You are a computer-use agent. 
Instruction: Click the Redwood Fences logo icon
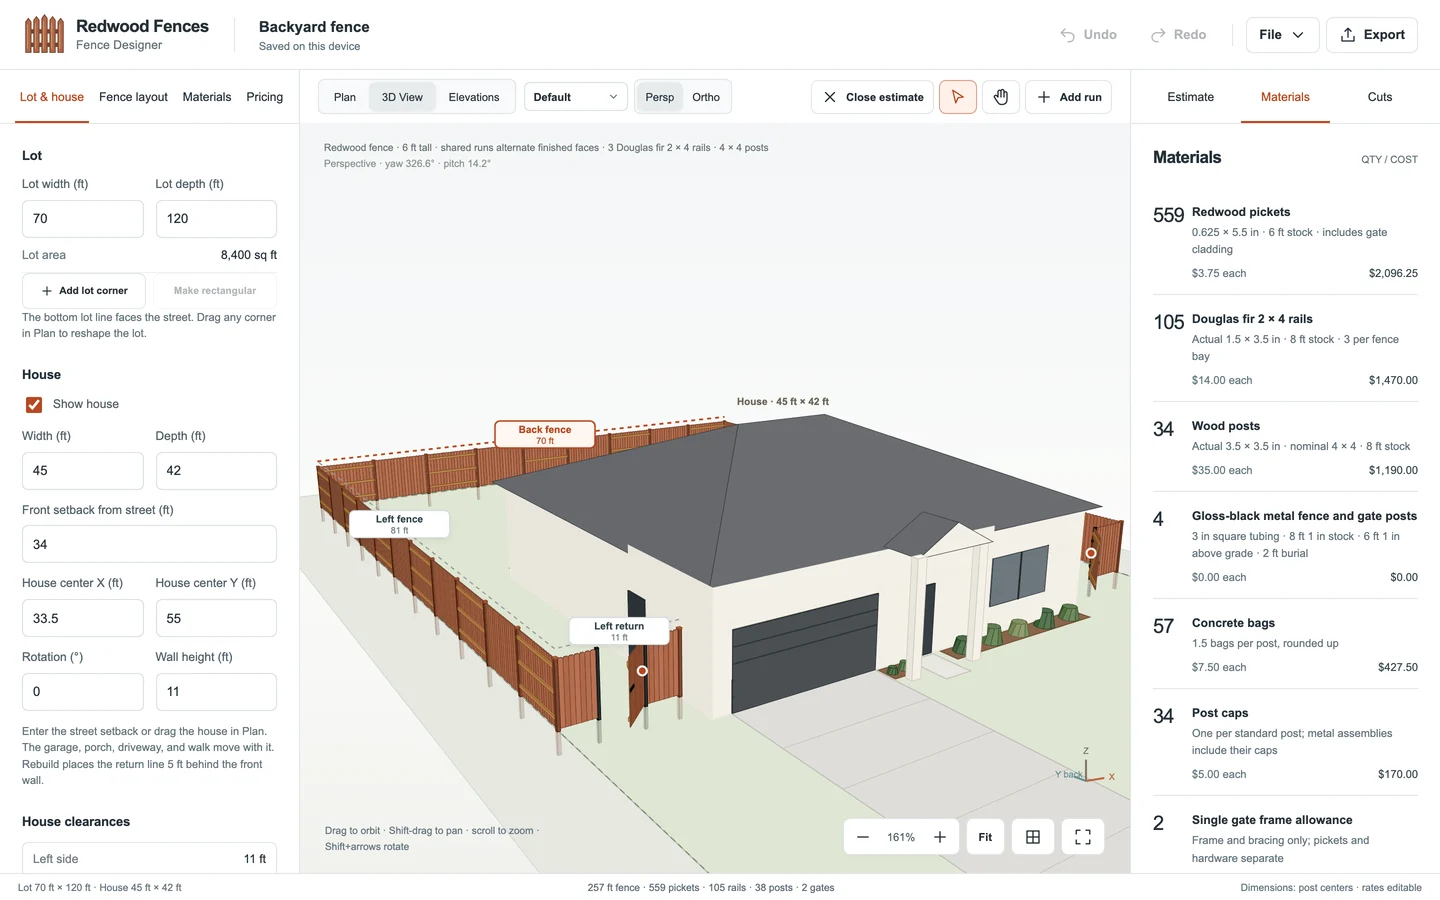point(44,34)
